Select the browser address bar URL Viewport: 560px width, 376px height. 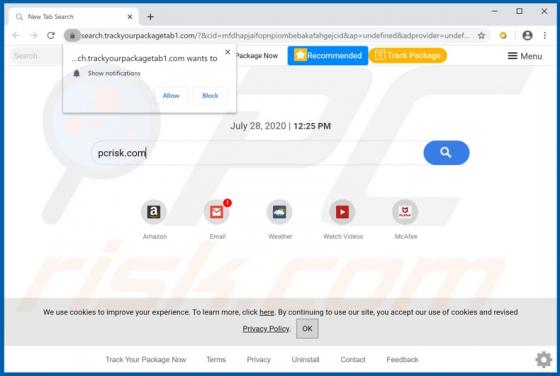(x=274, y=35)
